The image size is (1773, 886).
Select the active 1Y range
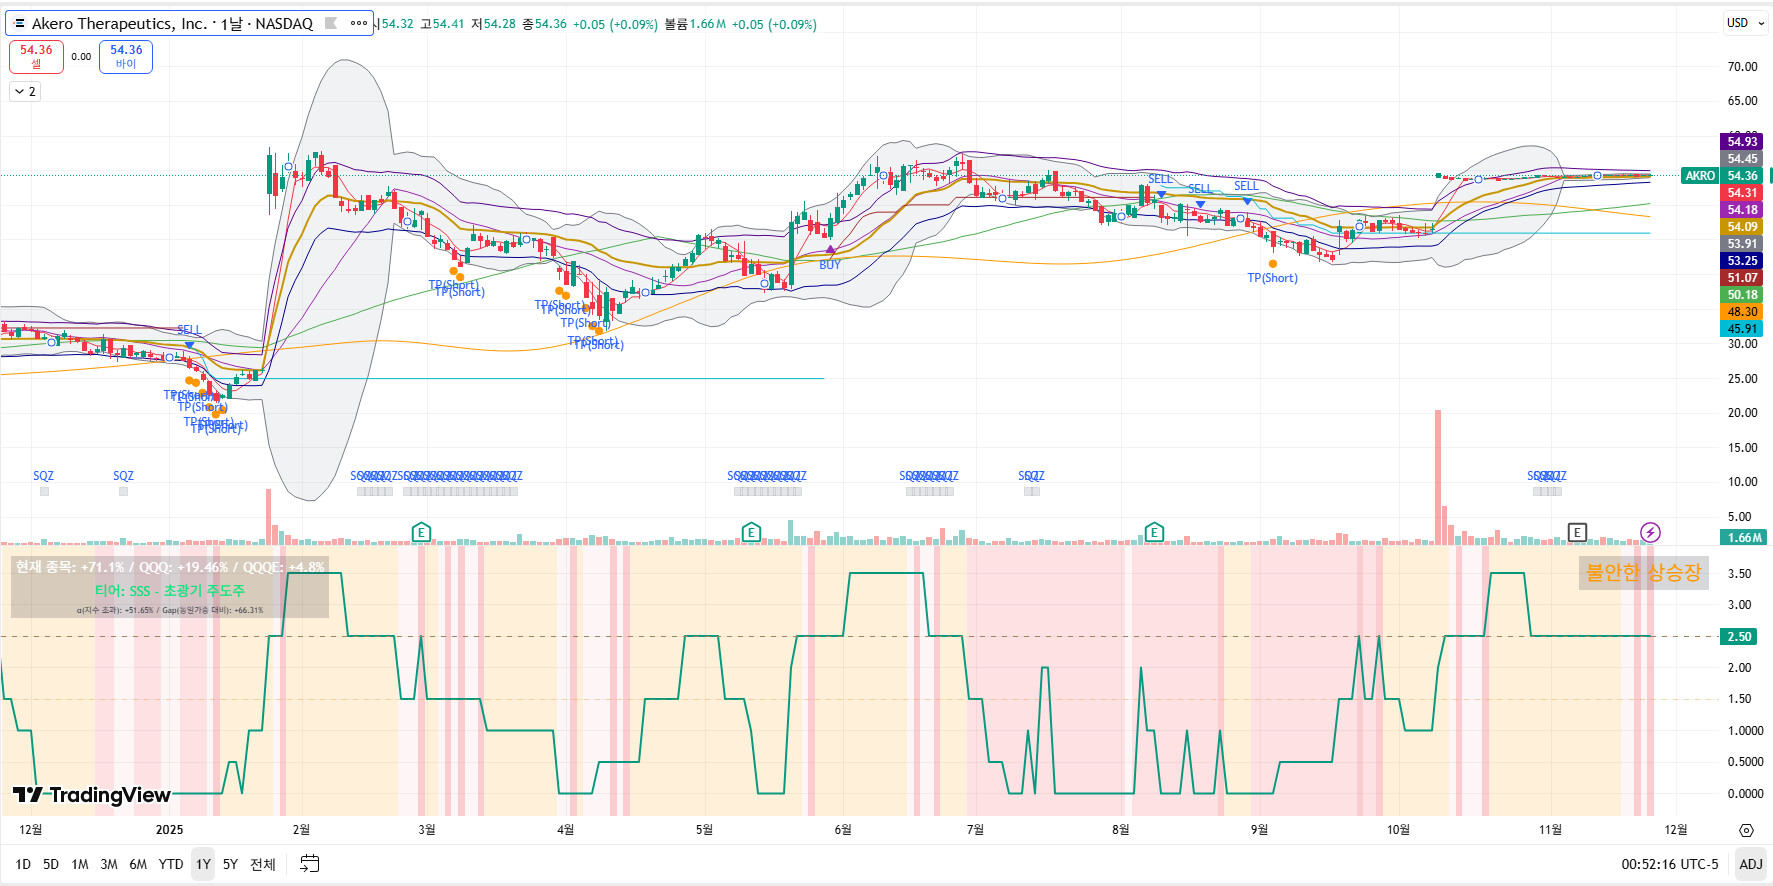pos(203,864)
